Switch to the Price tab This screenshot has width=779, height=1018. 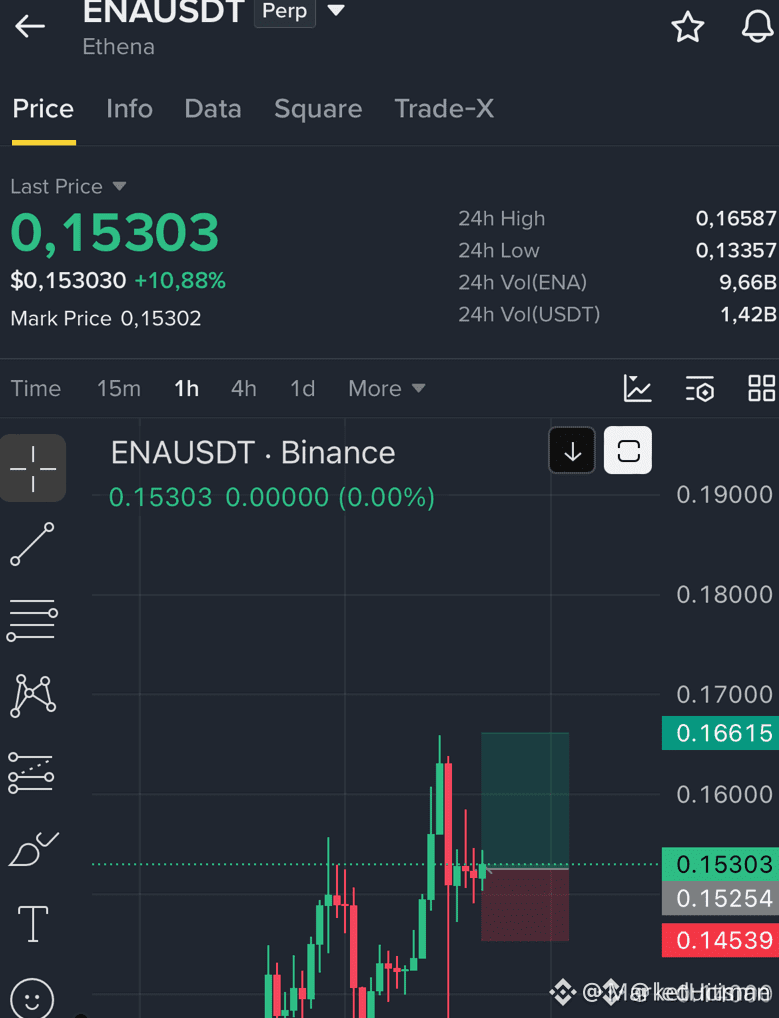click(x=43, y=109)
